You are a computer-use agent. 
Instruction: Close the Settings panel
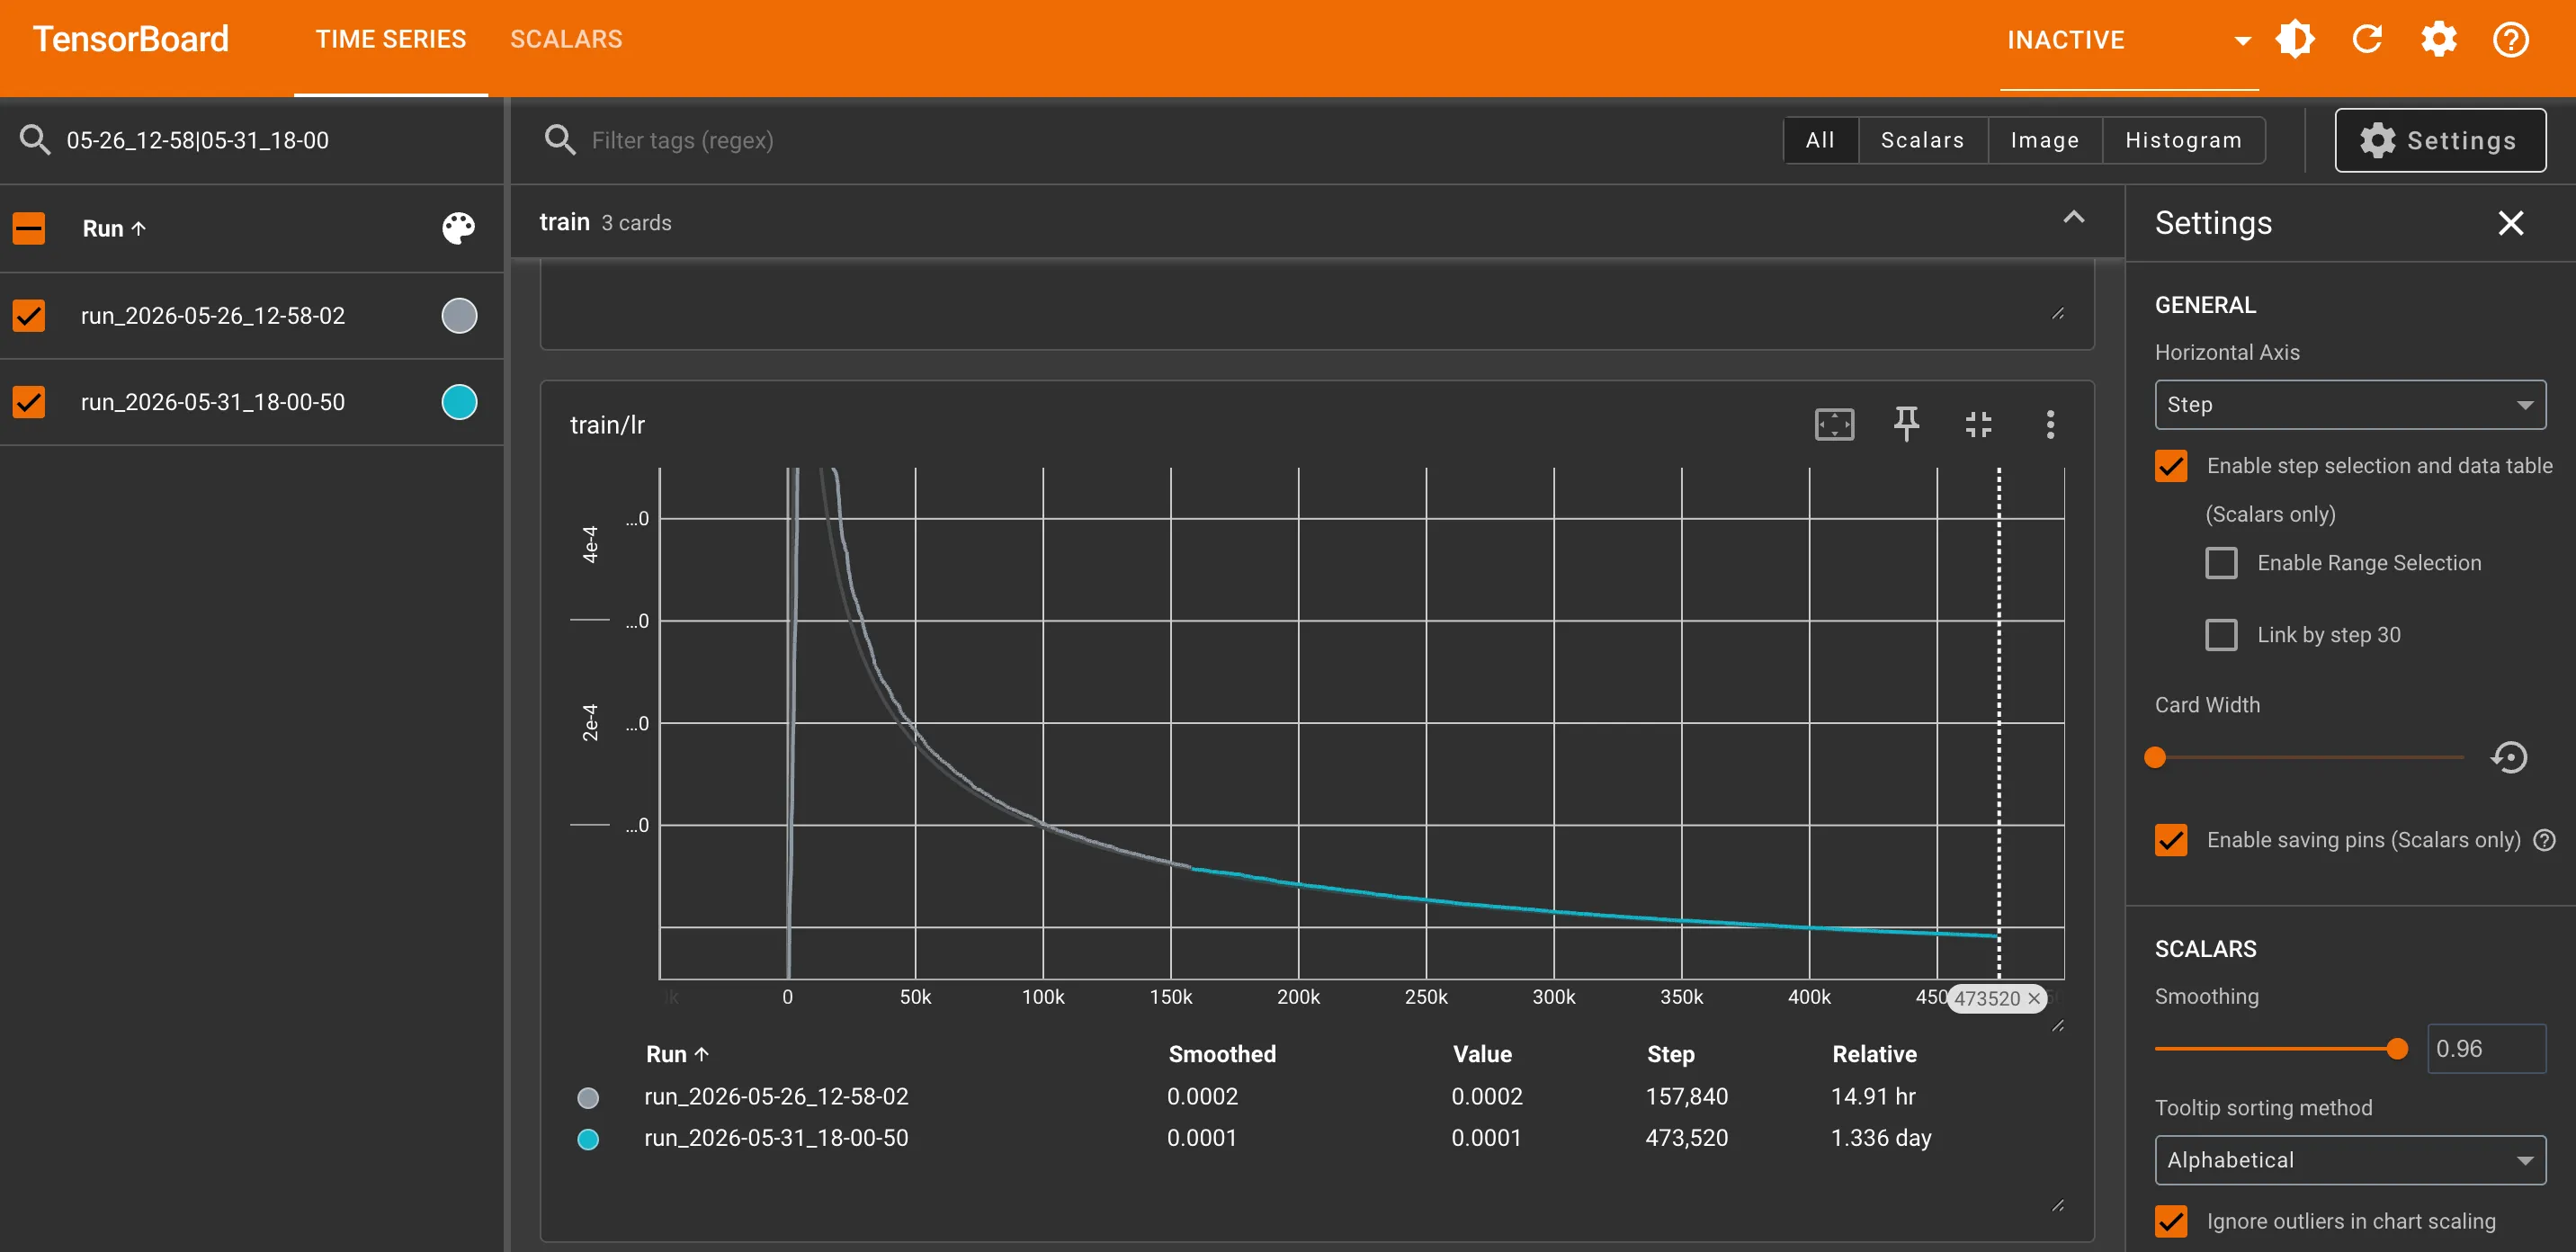tap(2511, 222)
